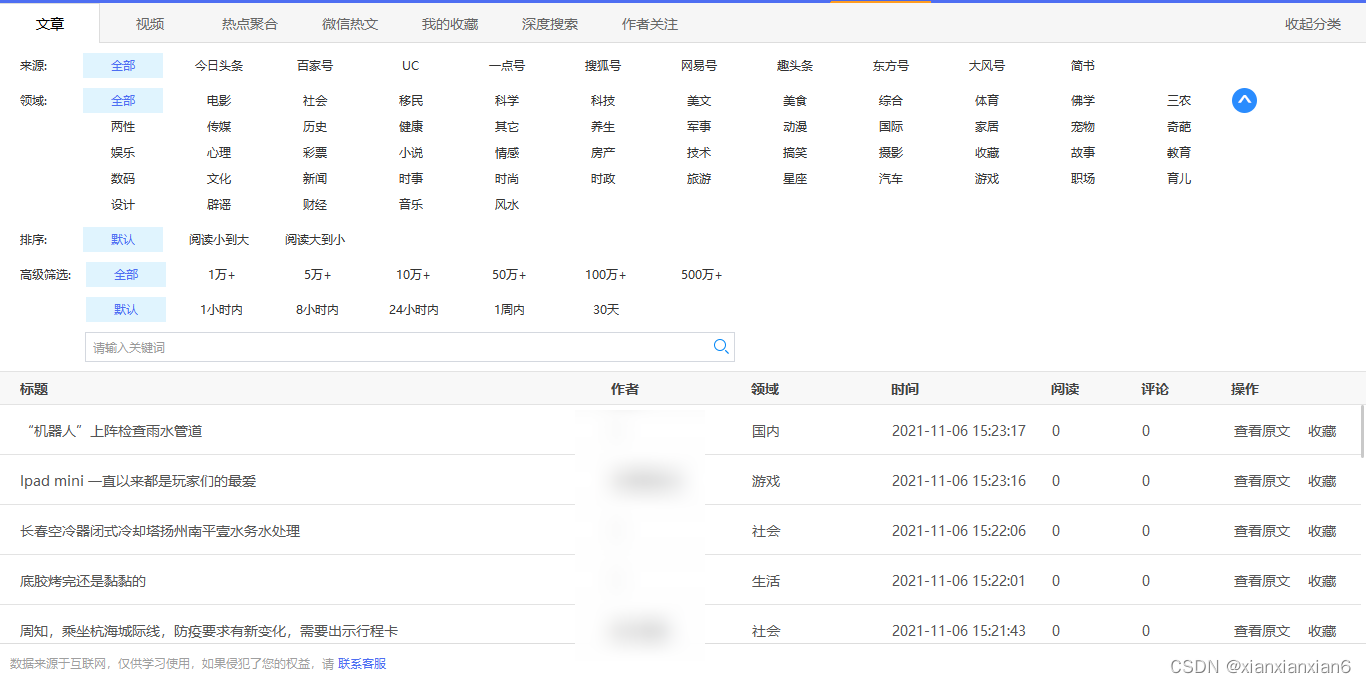Viewport: 1366px width, 683px height.
Task: Click 收起分类 to collapse filters
Action: [x=1313, y=24]
